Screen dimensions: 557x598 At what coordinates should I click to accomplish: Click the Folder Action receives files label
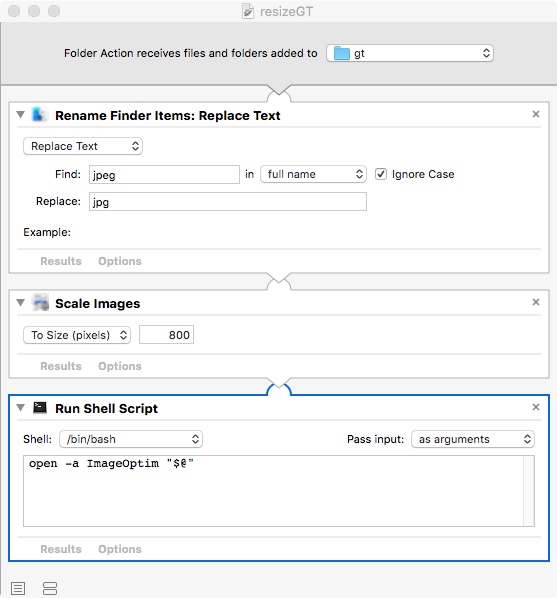click(x=190, y=53)
